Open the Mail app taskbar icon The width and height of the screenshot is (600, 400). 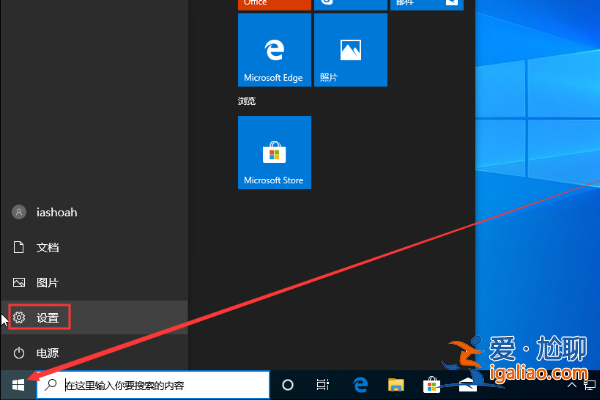(468, 385)
